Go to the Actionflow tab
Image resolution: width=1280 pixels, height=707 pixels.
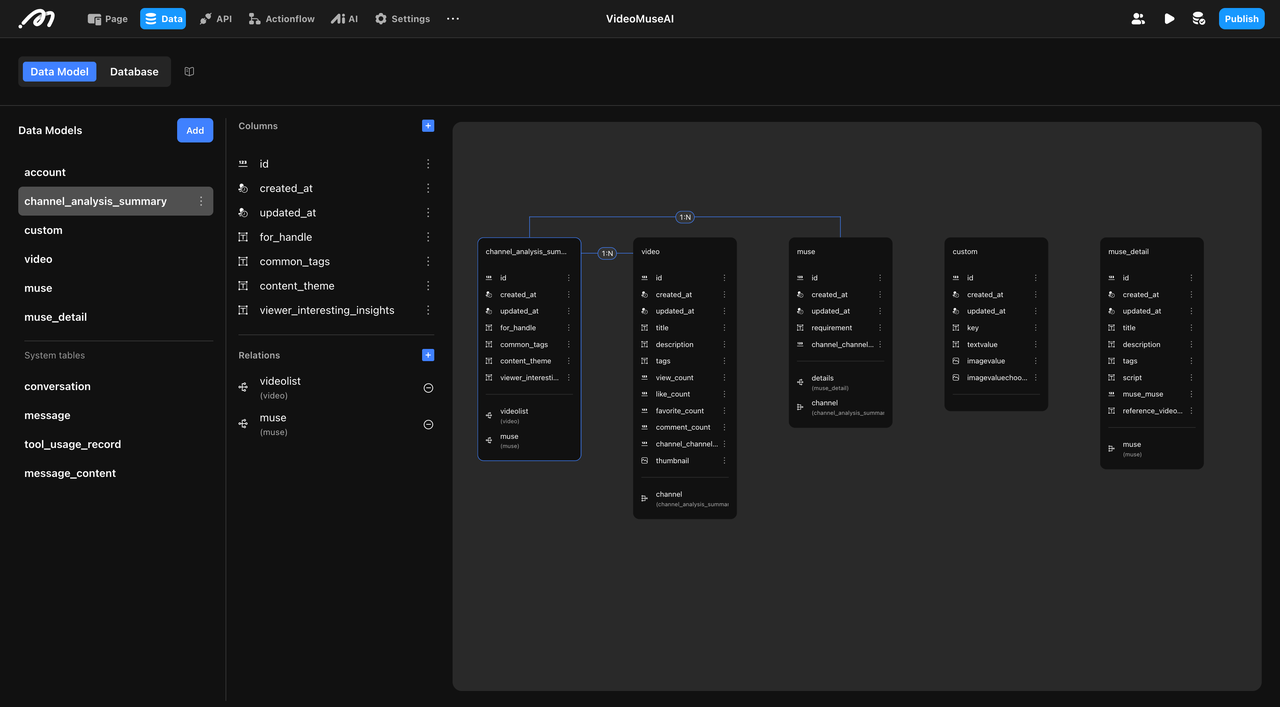tap(281, 19)
